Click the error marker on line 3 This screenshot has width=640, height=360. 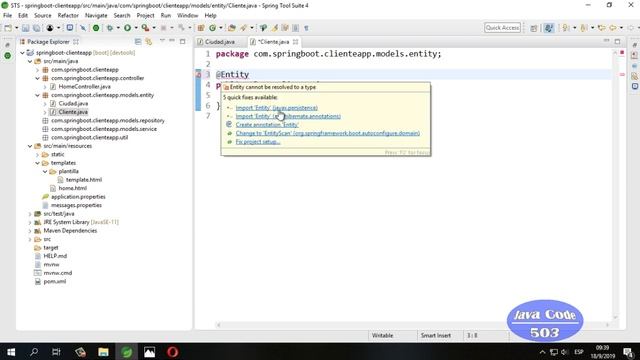click(x=198, y=74)
